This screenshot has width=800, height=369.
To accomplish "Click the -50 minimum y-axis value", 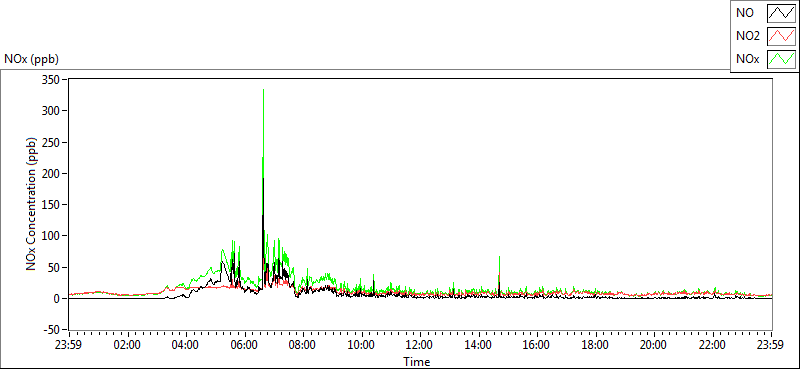I will pos(52,330).
